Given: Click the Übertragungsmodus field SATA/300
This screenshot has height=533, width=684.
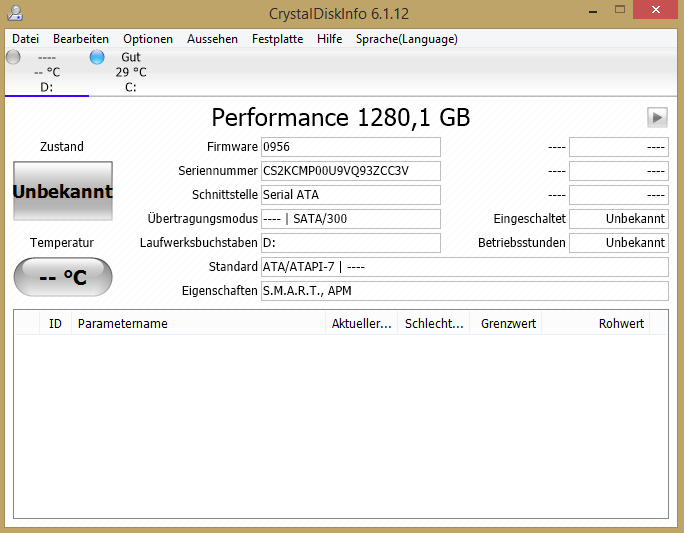Looking at the screenshot, I should [x=351, y=219].
